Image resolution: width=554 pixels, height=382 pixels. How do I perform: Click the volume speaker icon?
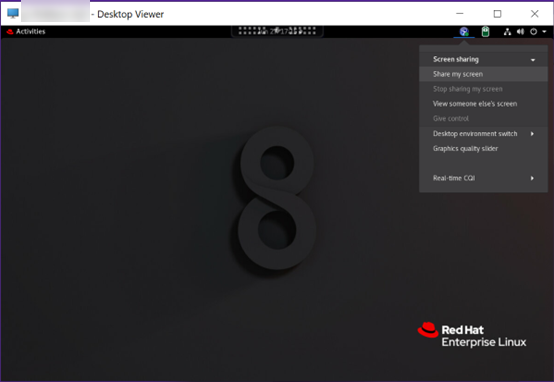520,32
